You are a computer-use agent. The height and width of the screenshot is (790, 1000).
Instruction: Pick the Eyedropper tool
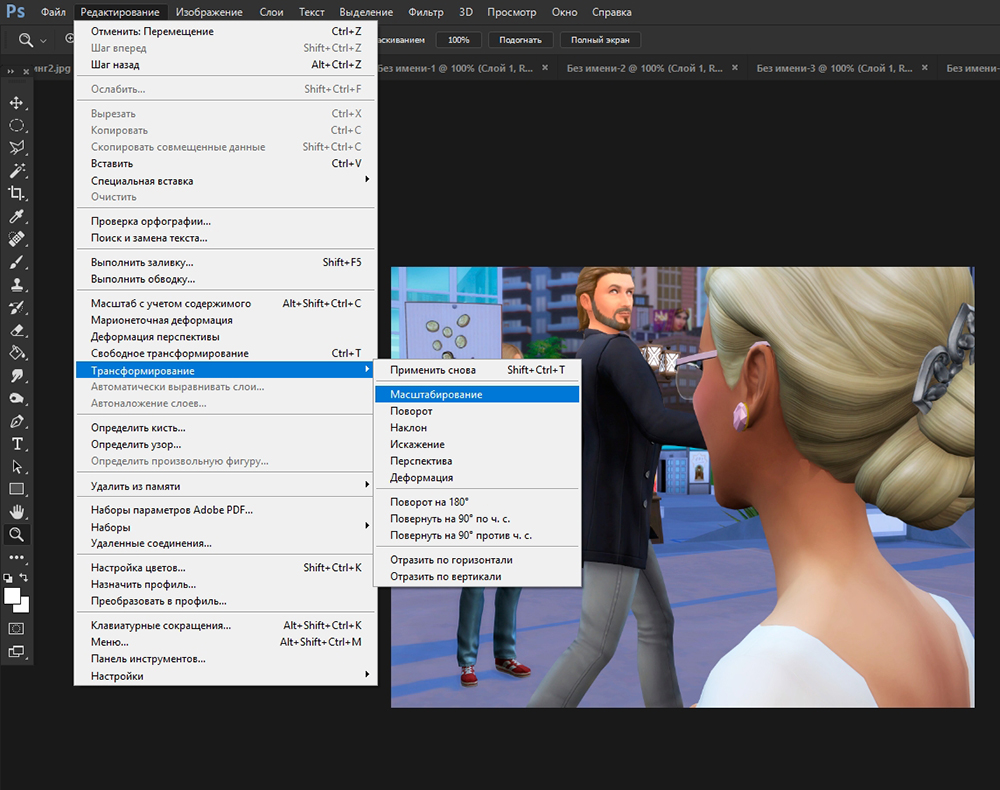click(17, 216)
